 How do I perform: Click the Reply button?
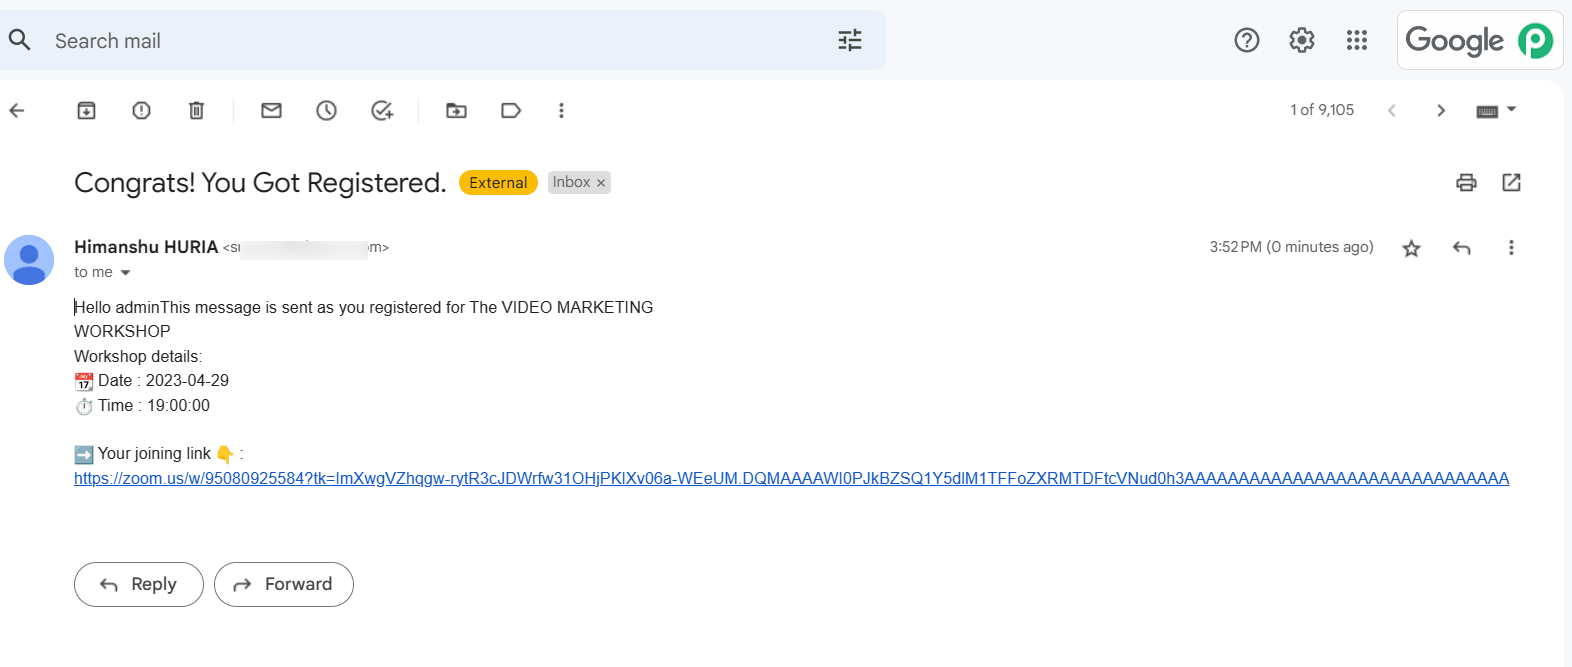tap(139, 584)
